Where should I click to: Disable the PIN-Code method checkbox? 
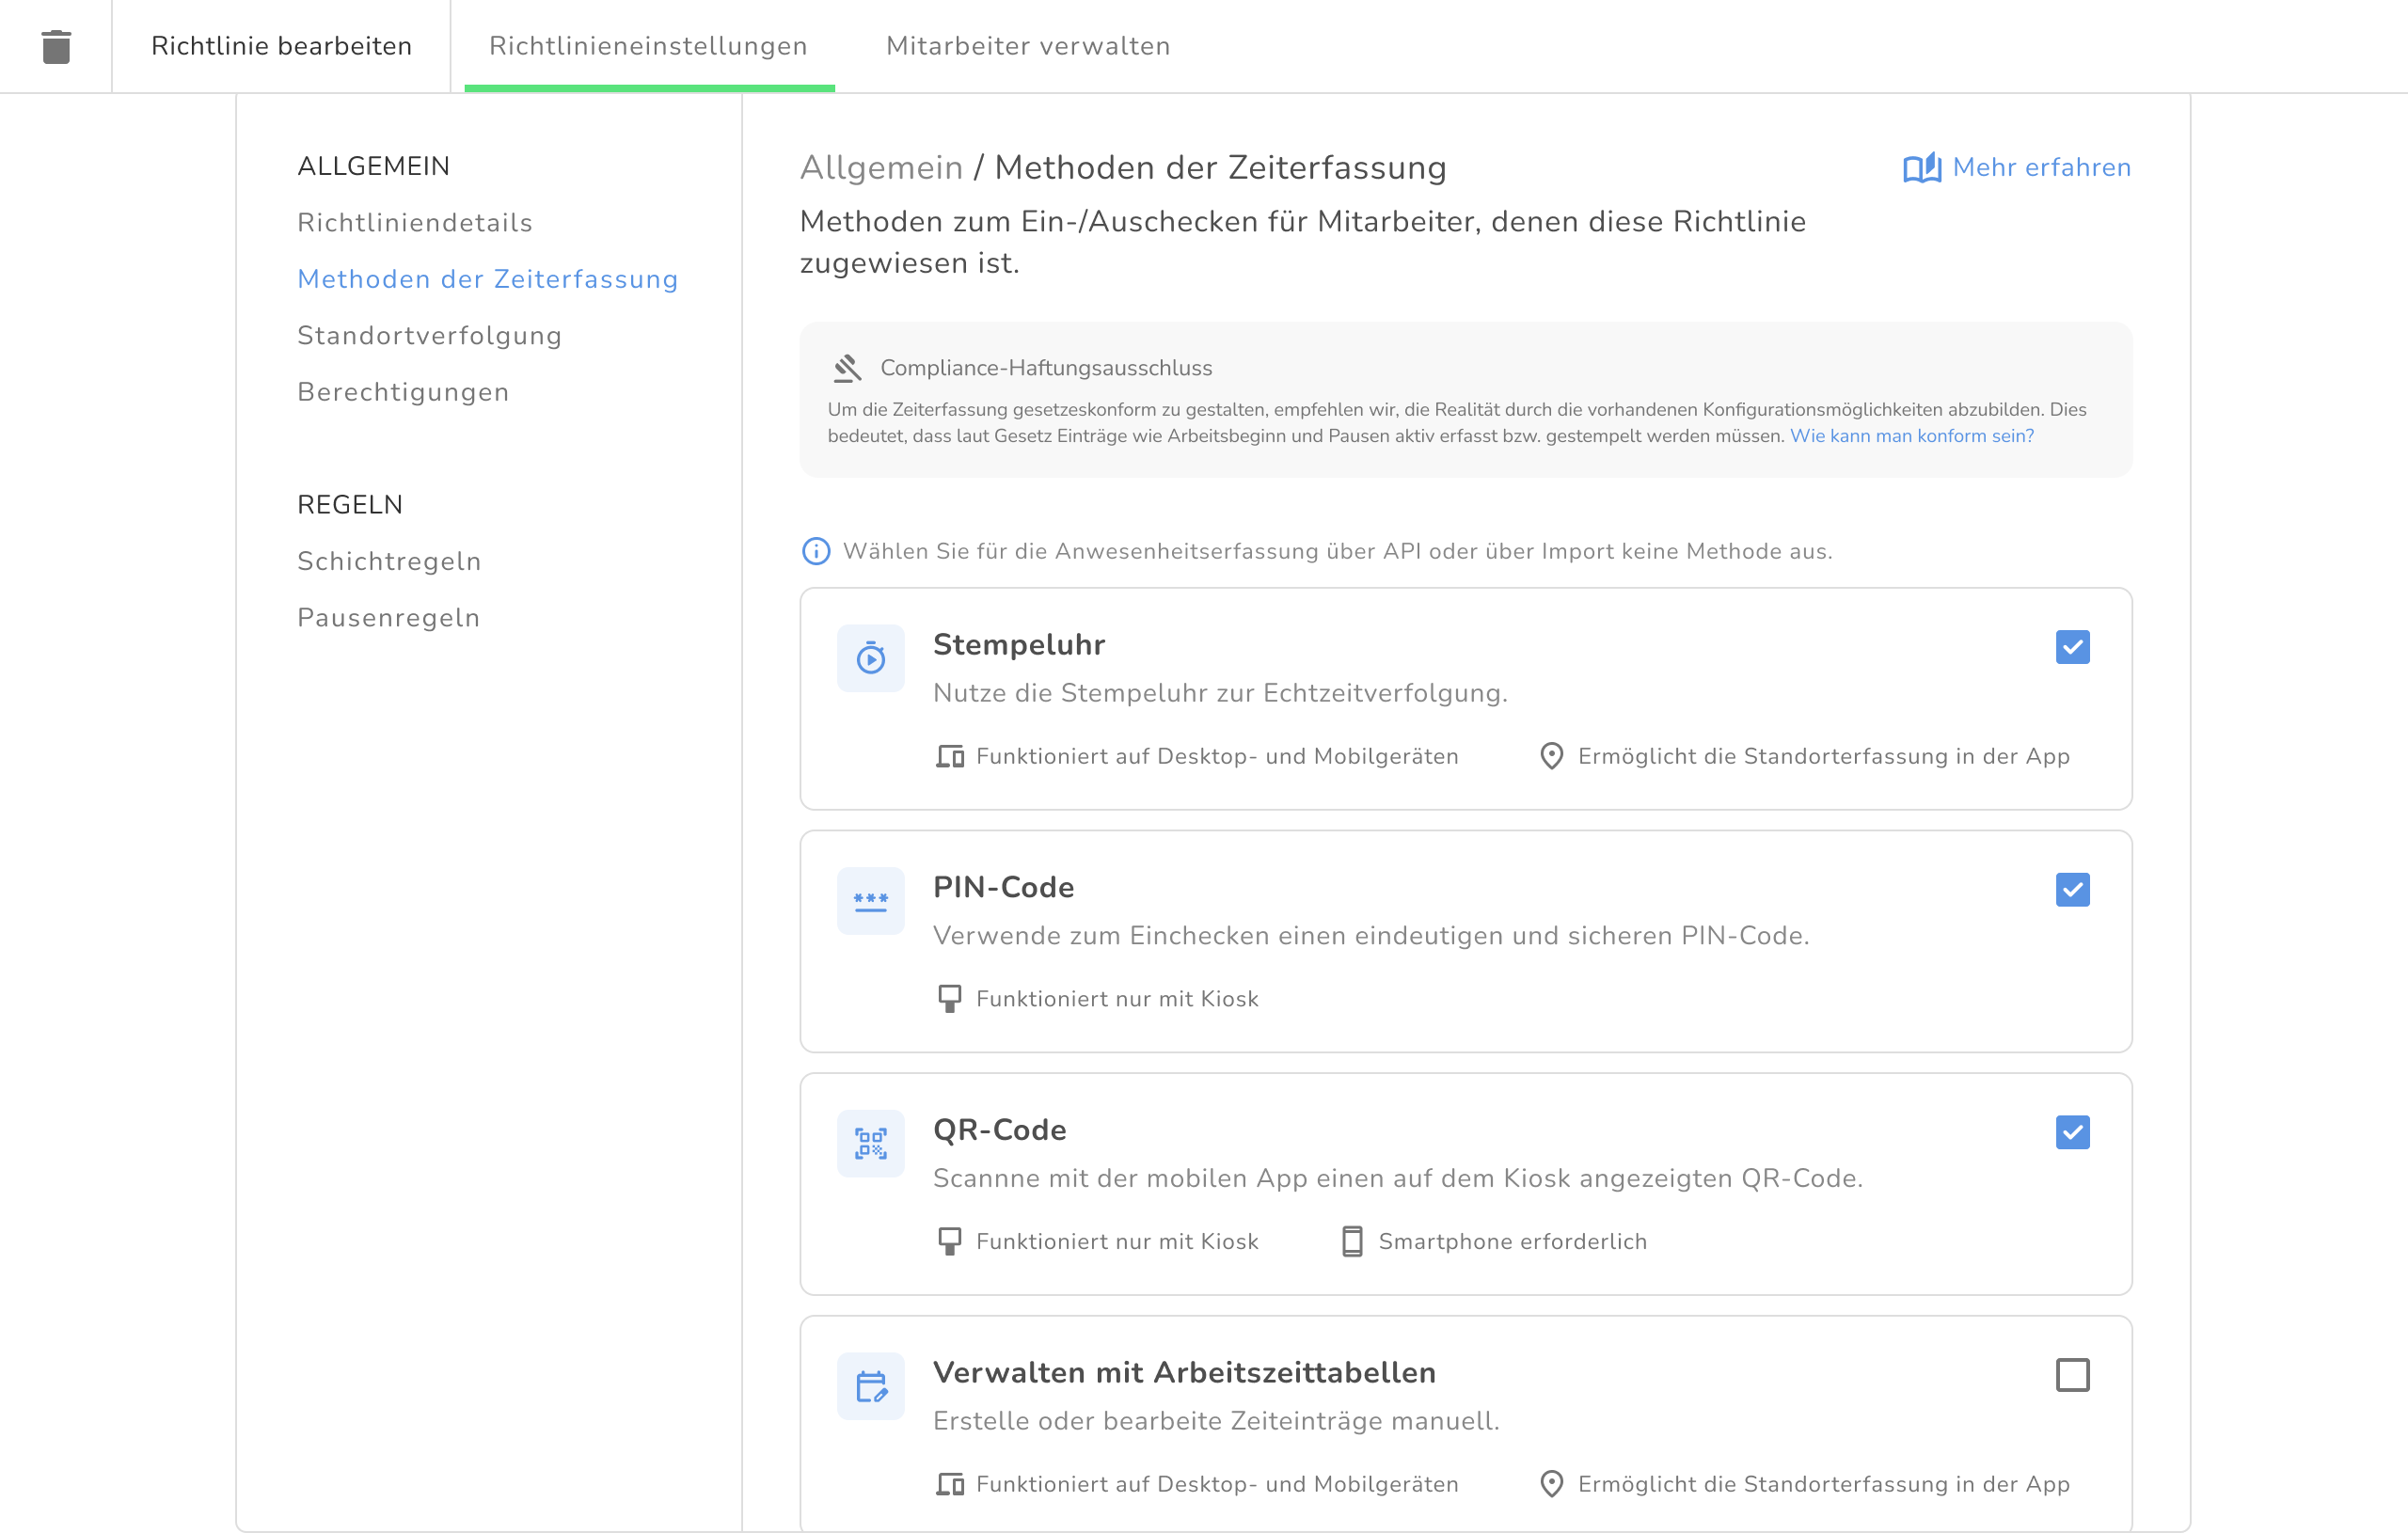tap(2072, 889)
